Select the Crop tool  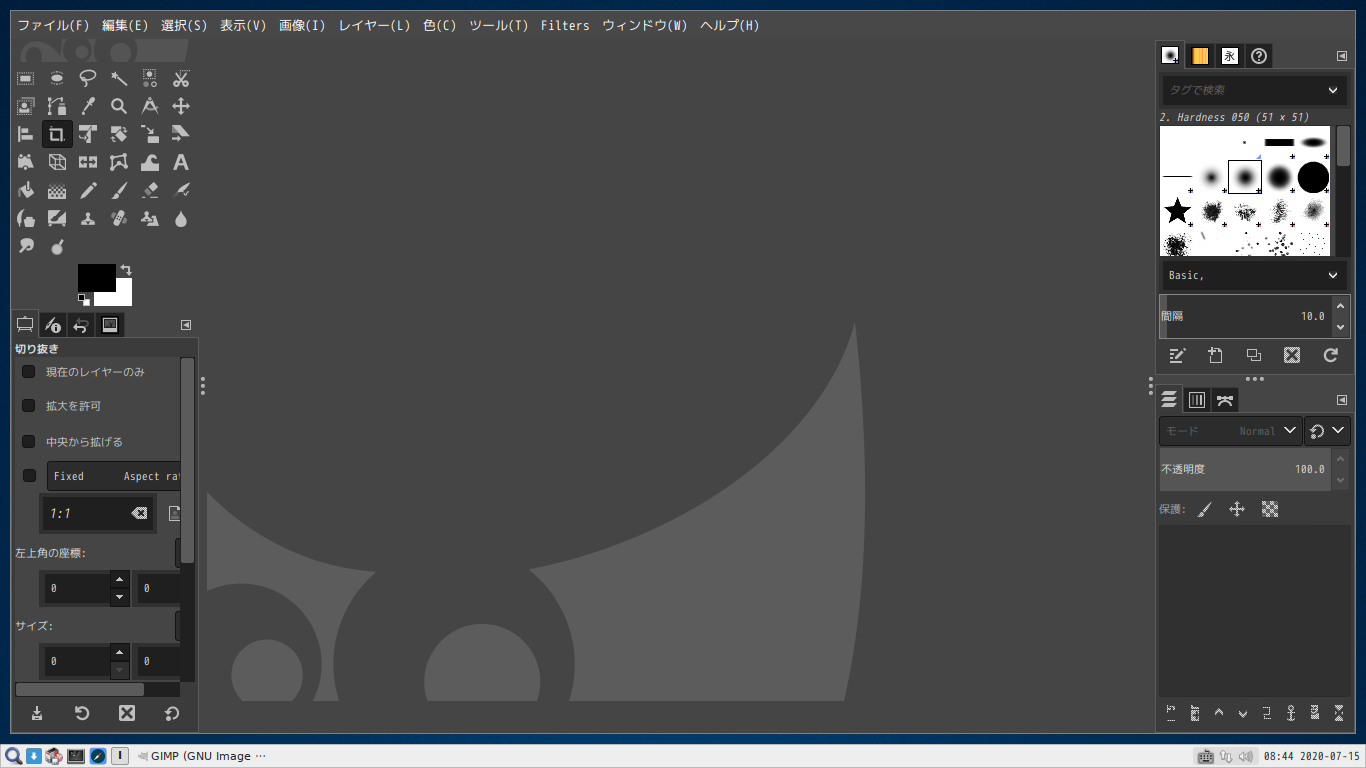coord(57,134)
